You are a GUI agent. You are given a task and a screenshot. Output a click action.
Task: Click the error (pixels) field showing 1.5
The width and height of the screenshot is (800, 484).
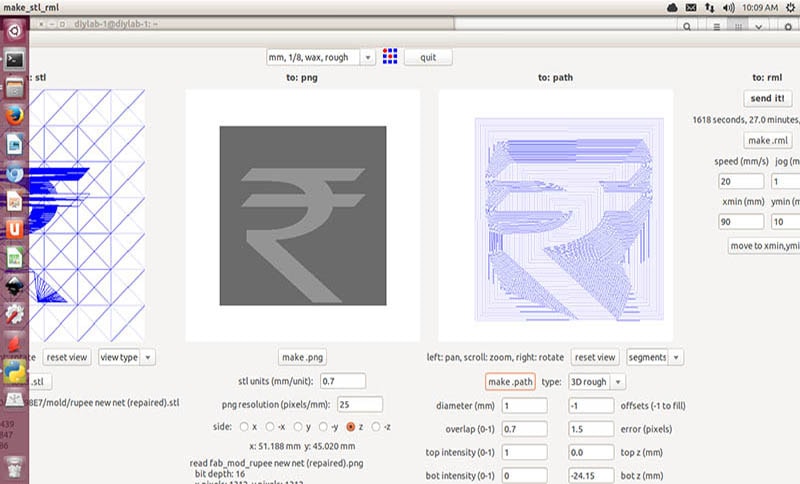coord(591,429)
